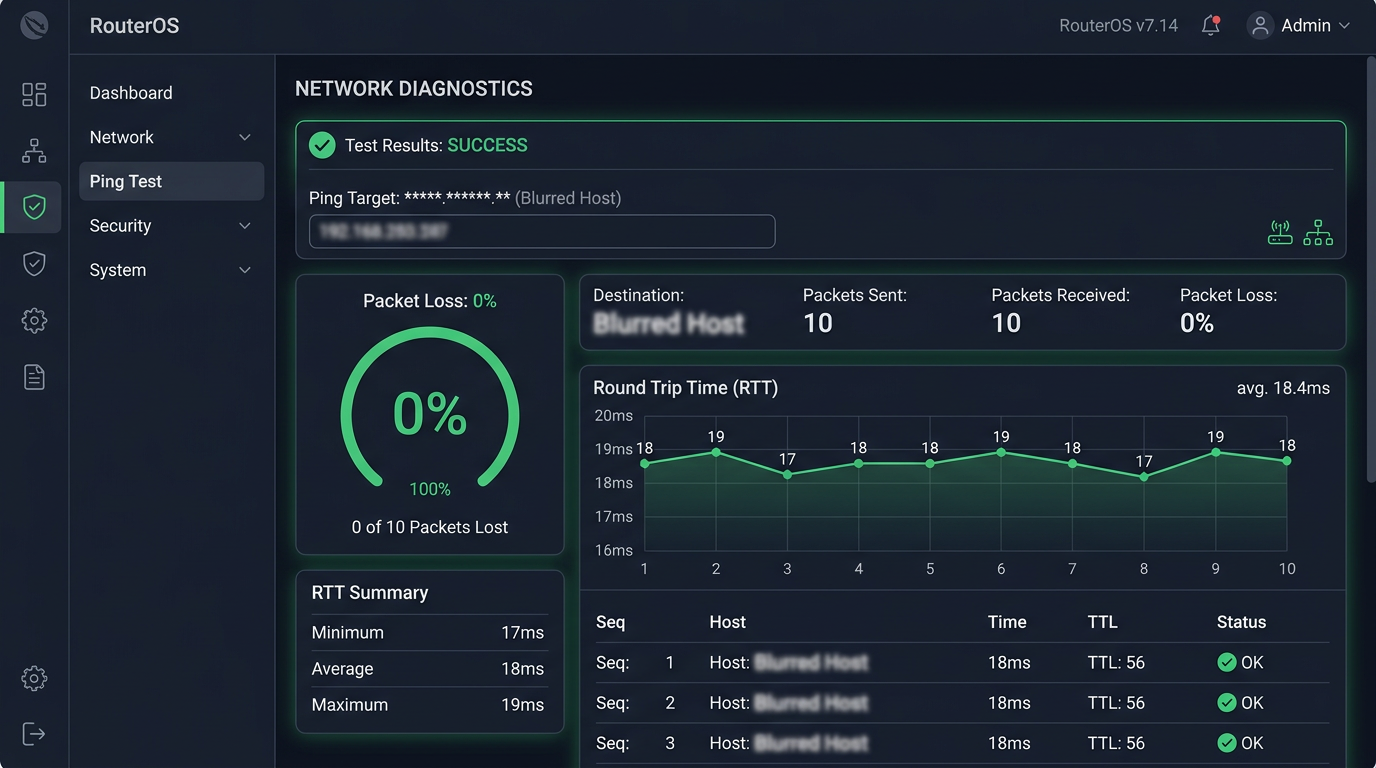This screenshot has width=1376, height=768.
Task: Open the document log icon in the rail
Action: pyautogui.click(x=34, y=377)
